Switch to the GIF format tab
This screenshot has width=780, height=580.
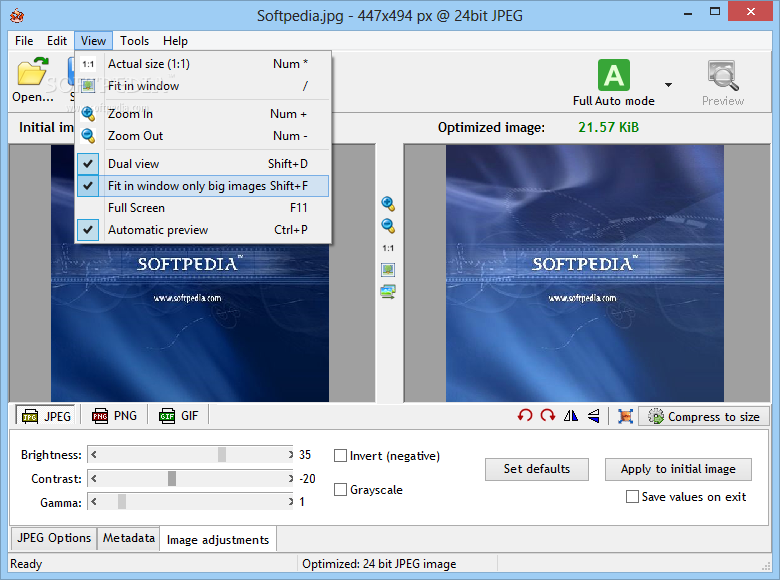[179, 415]
